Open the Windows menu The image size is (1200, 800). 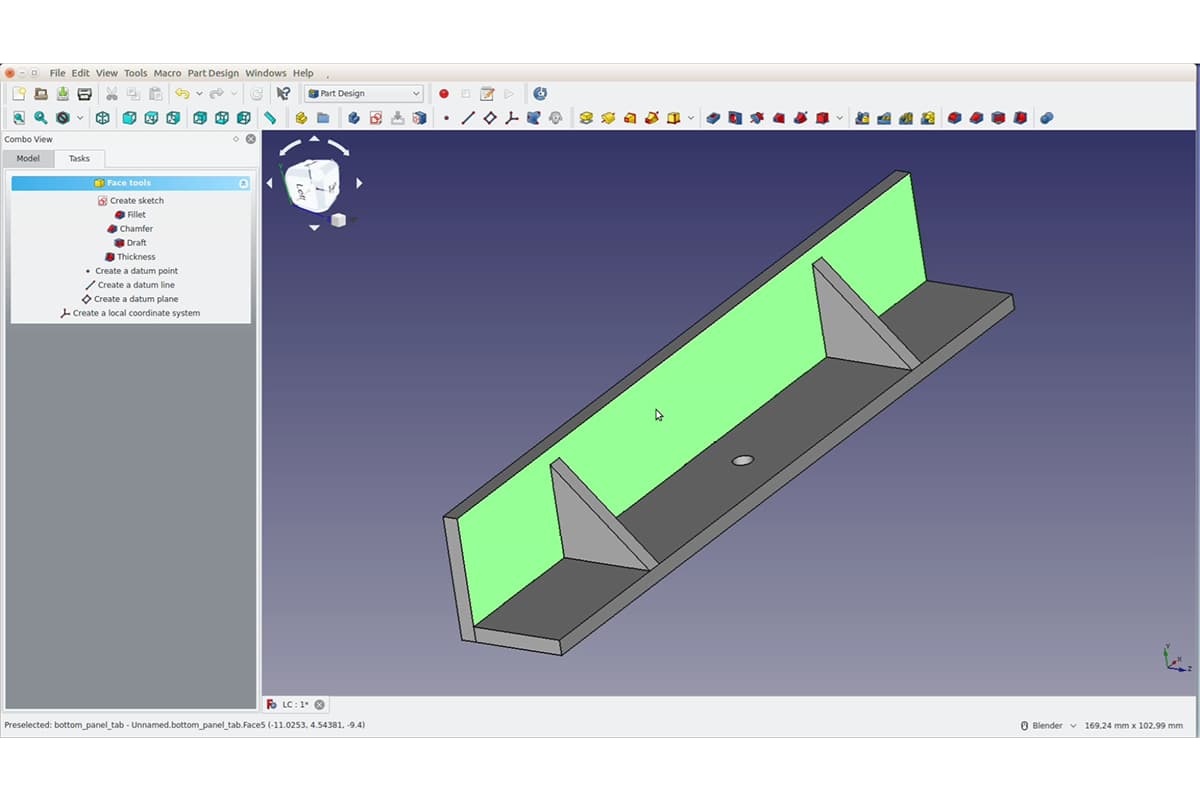(266, 73)
